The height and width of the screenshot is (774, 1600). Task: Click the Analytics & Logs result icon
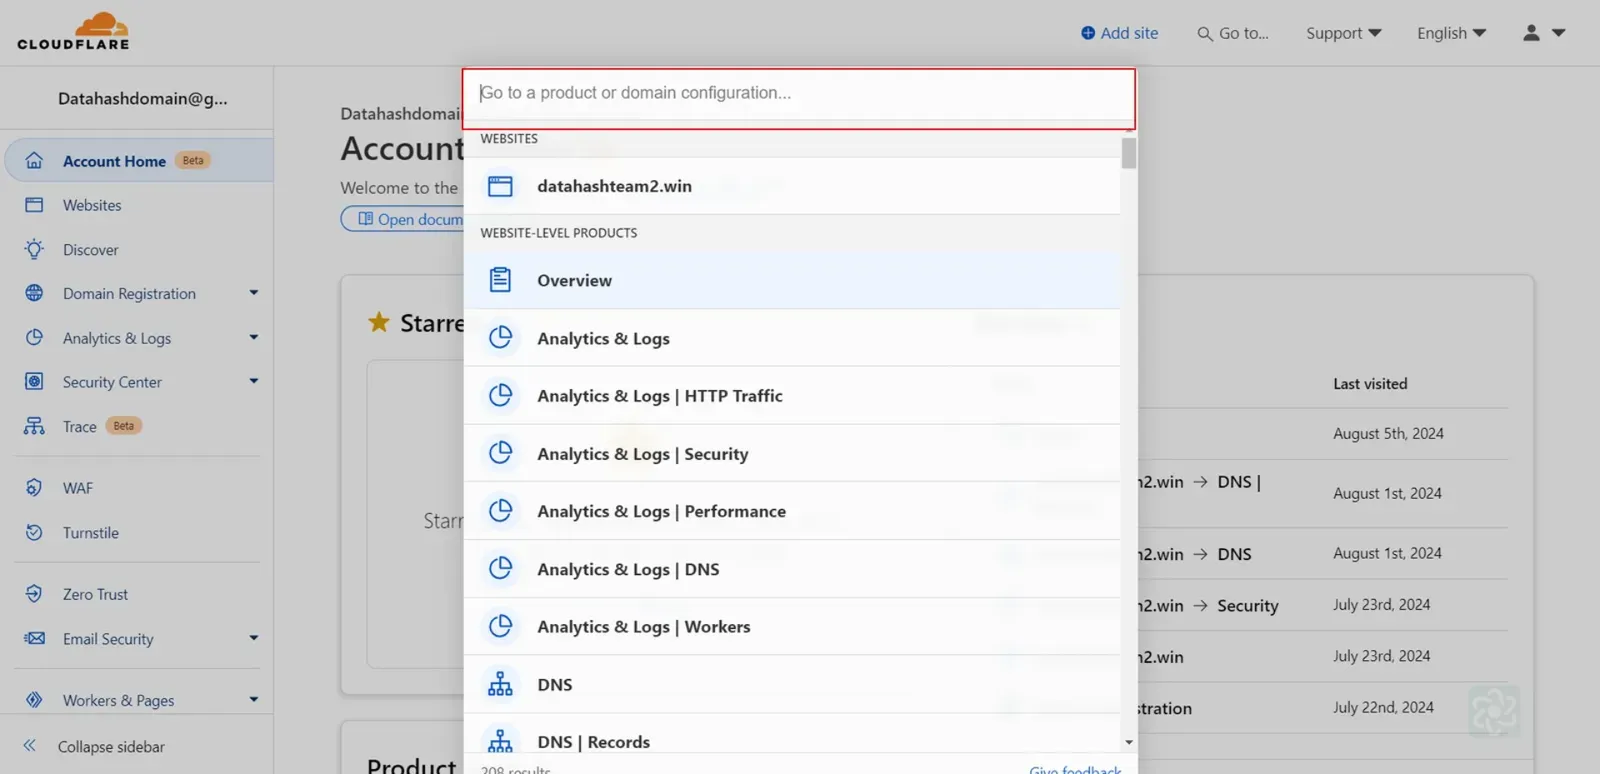point(500,338)
